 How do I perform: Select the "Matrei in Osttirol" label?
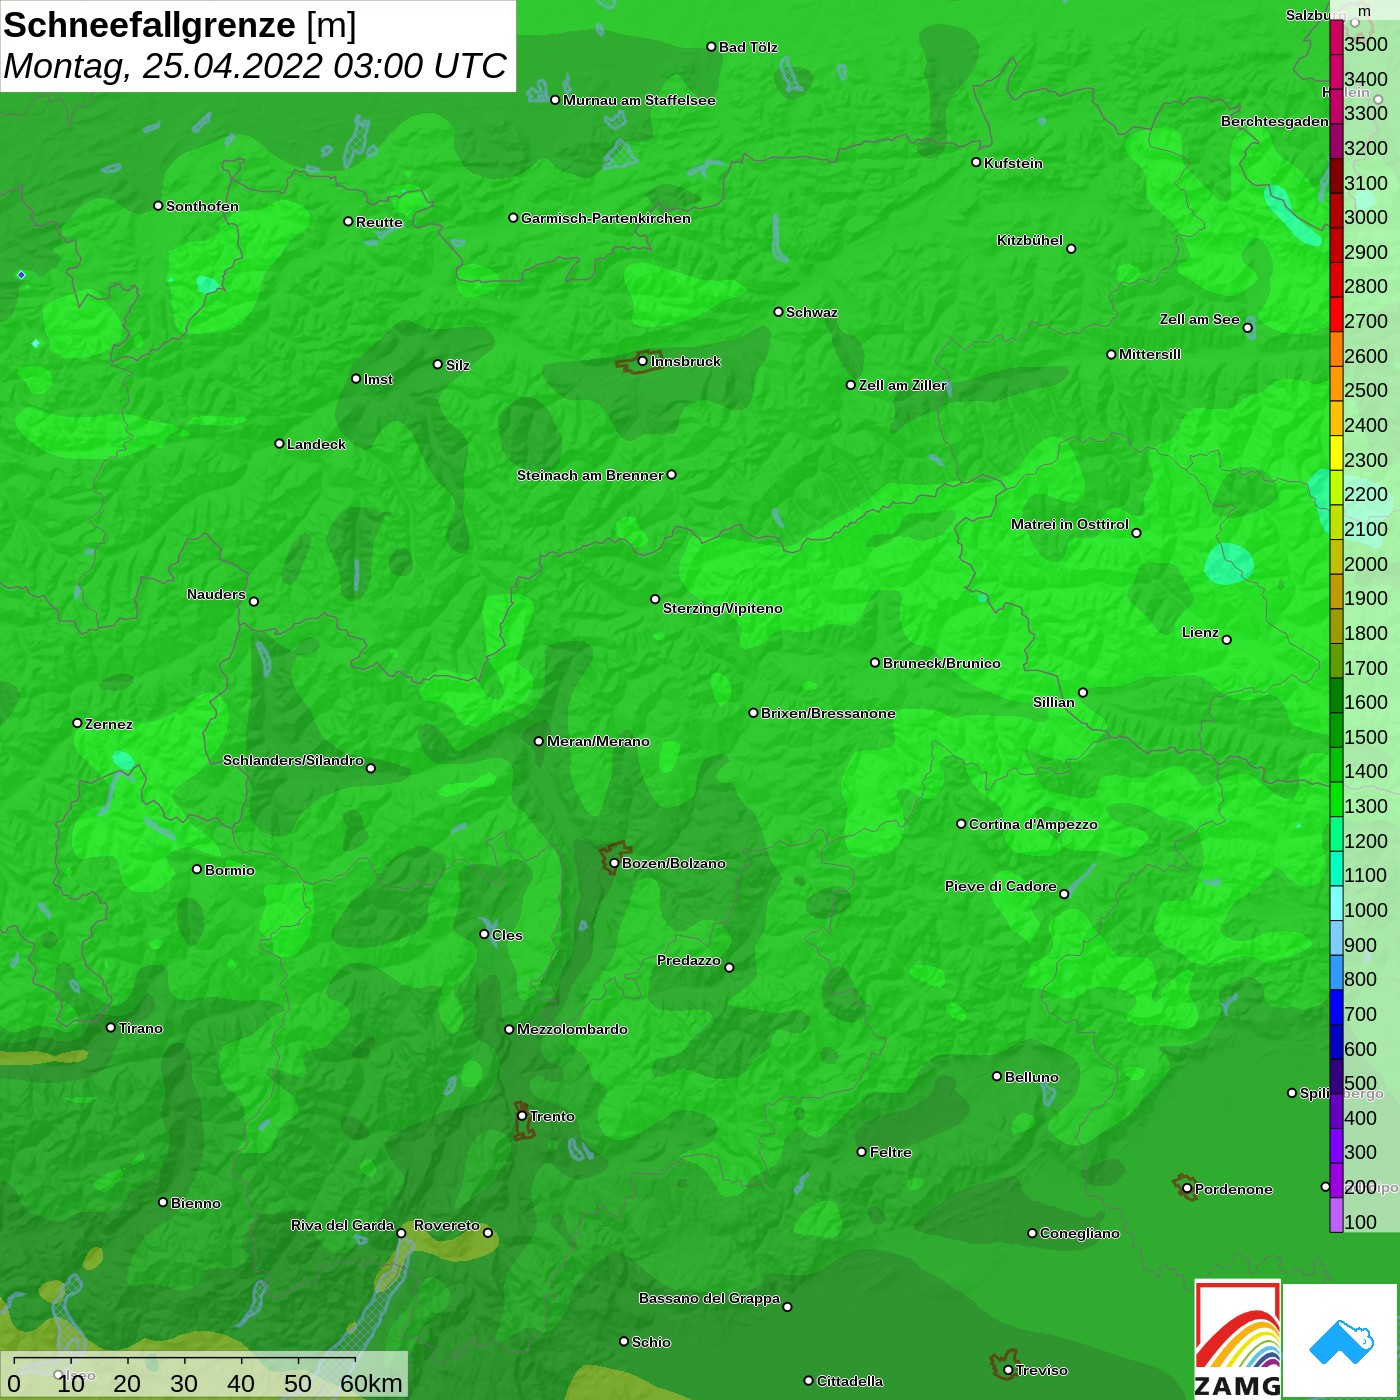(1070, 524)
